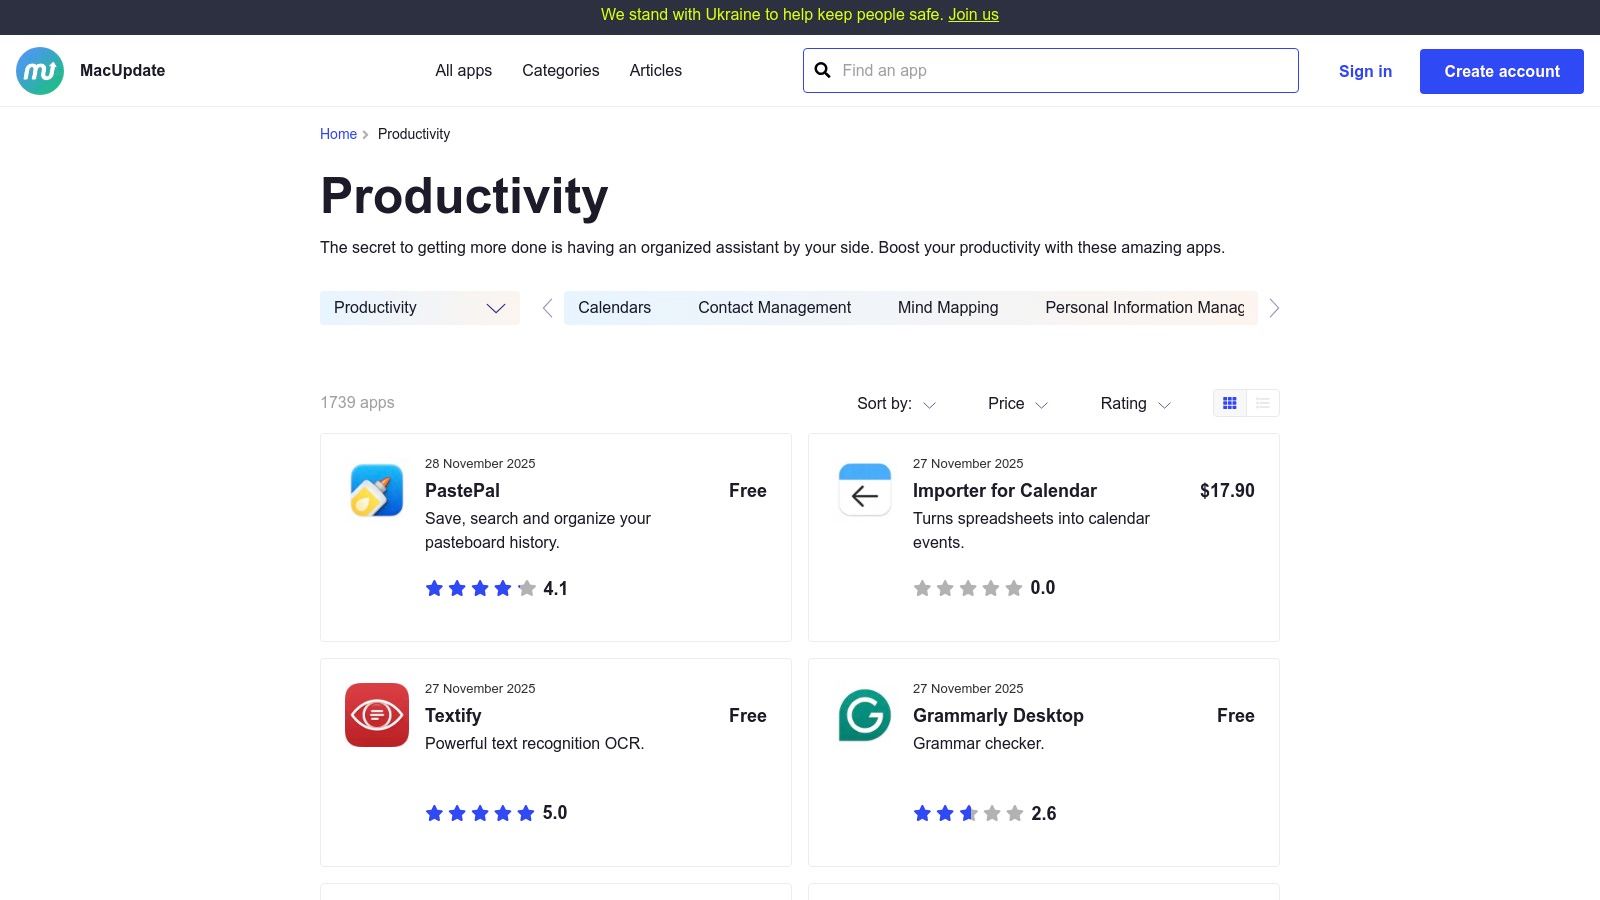Go to the Articles page
This screenshot has height=900, width=1600.
click(656, 71)
